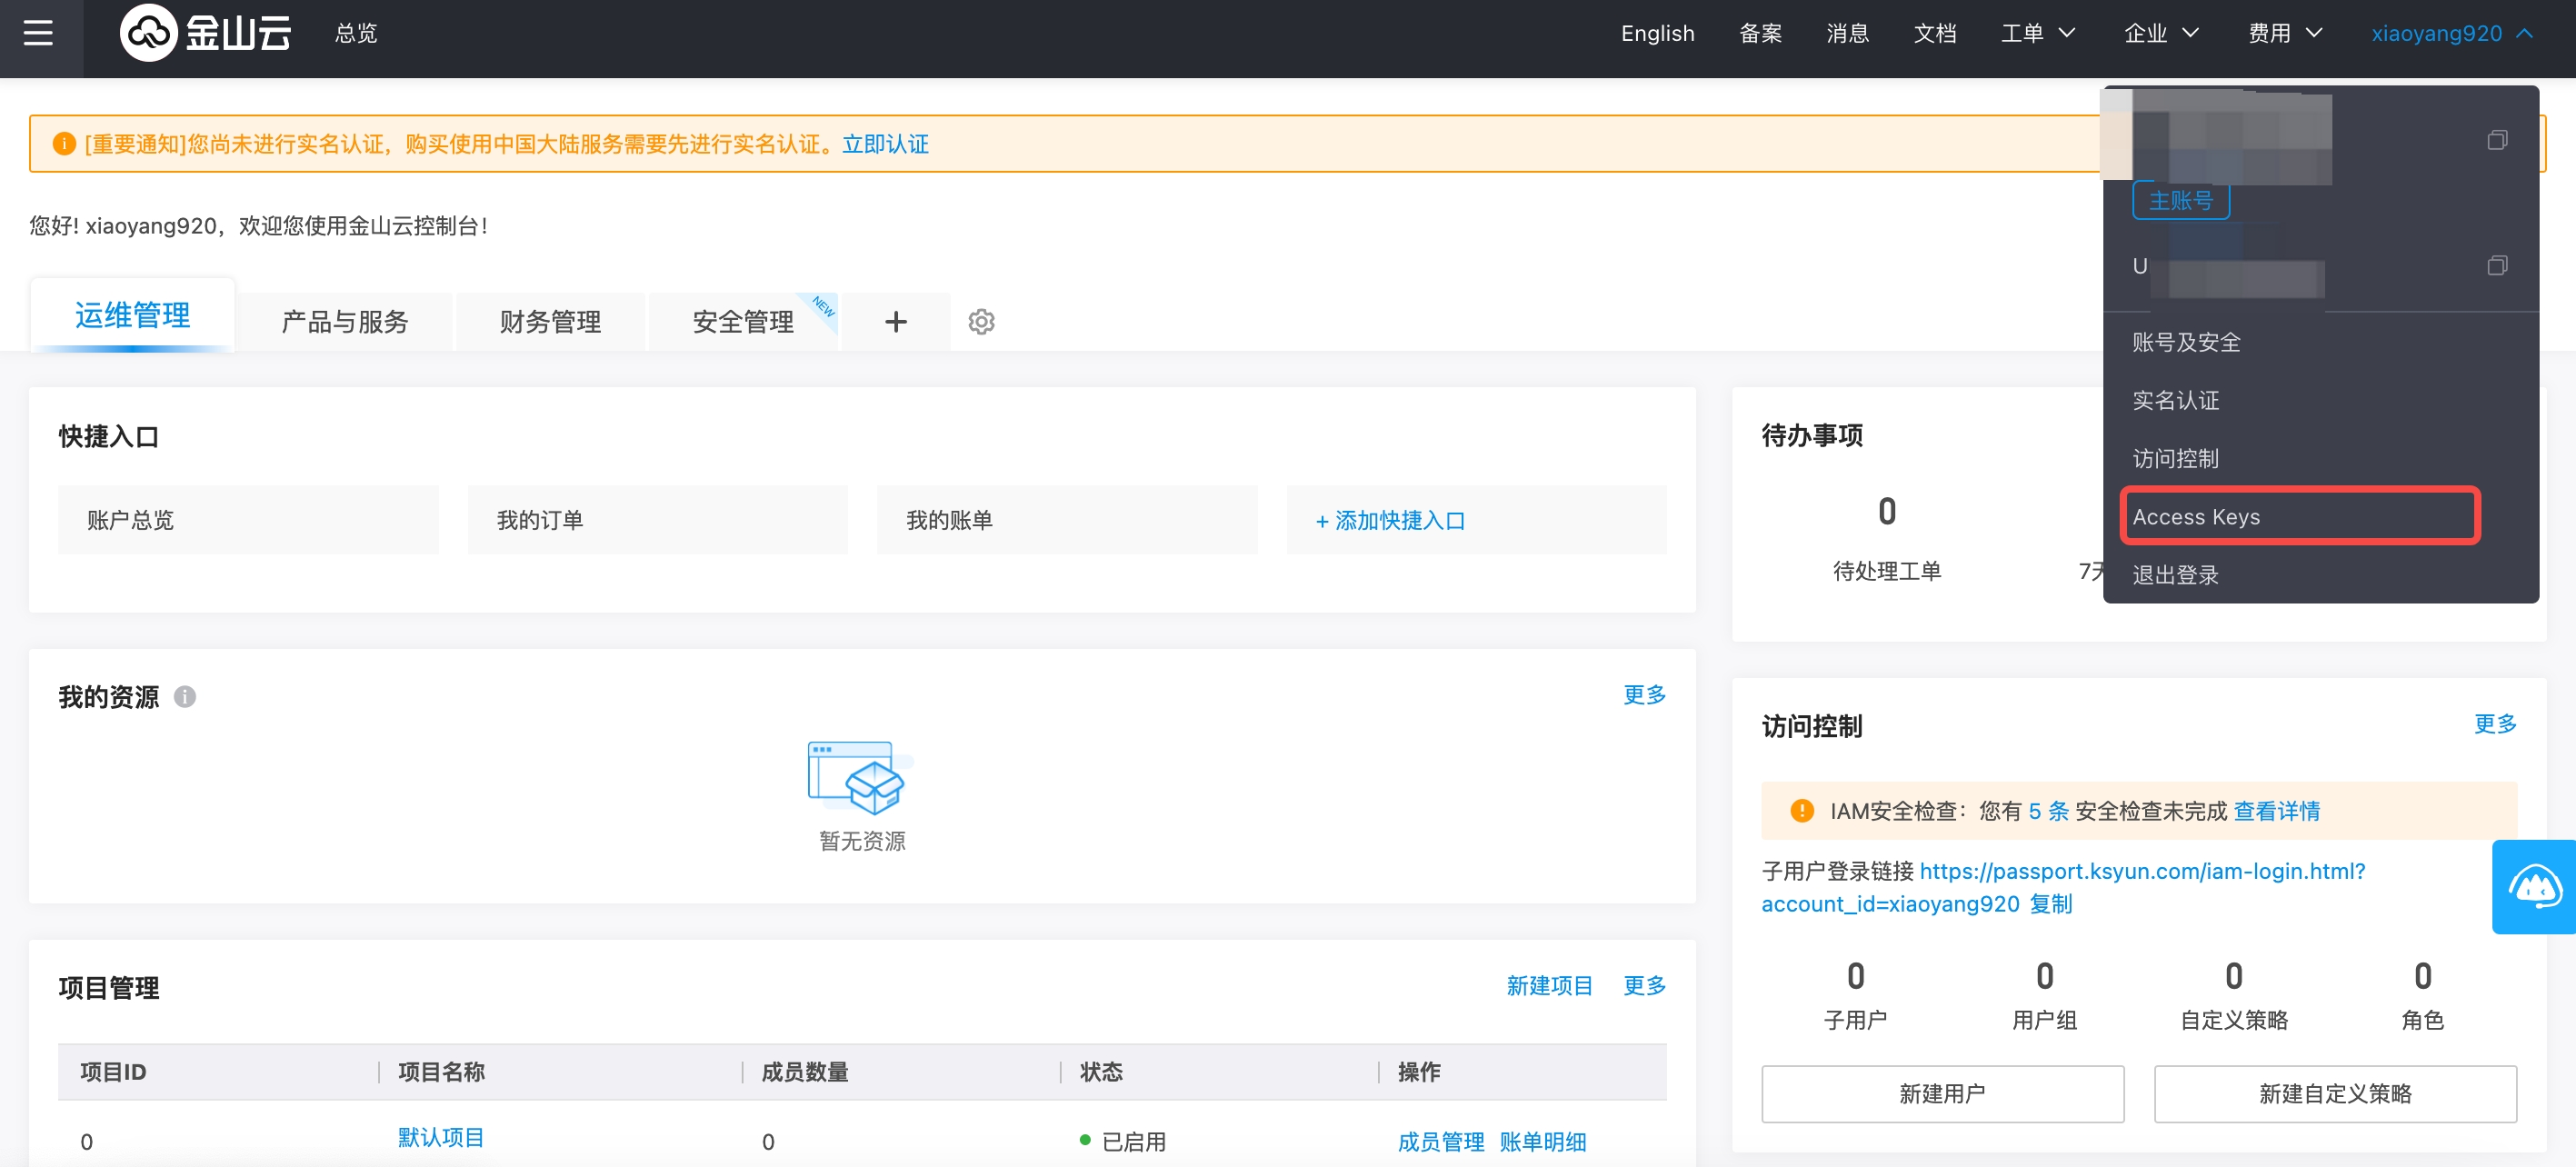Viewport: 2576px width, 1167px height.
Task: Click the info icon beside 我的资源
Action: click(185, 697)
